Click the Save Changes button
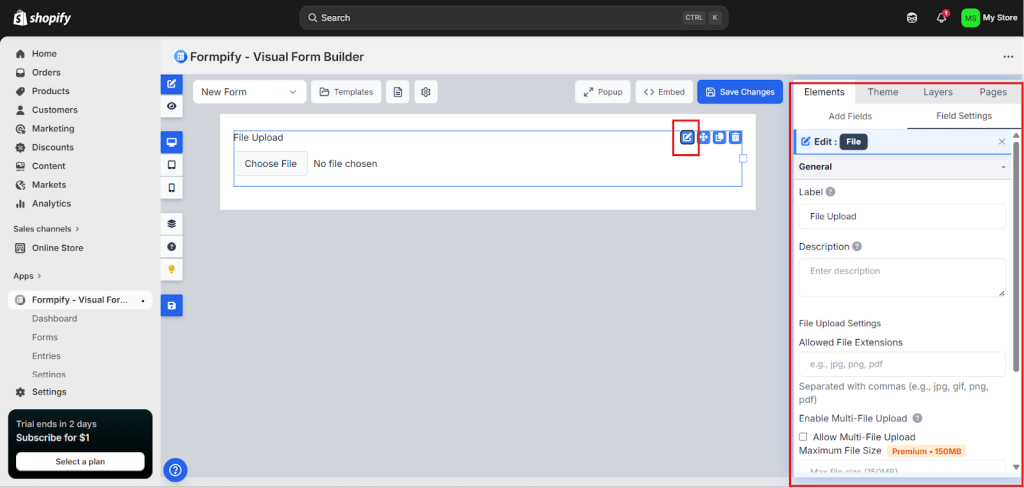The image size is (1024, 488). [740, 92]
